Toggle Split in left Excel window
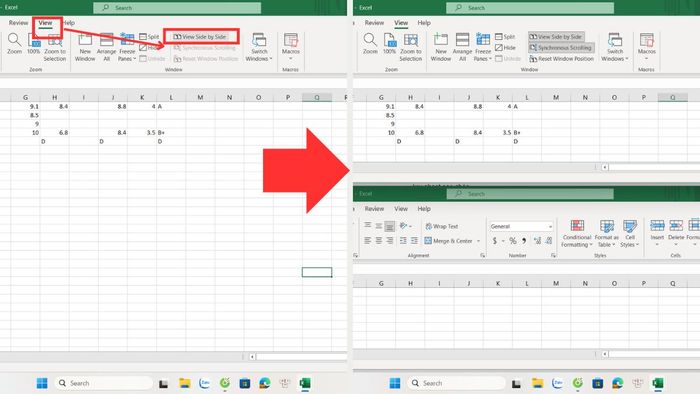 coord(149,37)
